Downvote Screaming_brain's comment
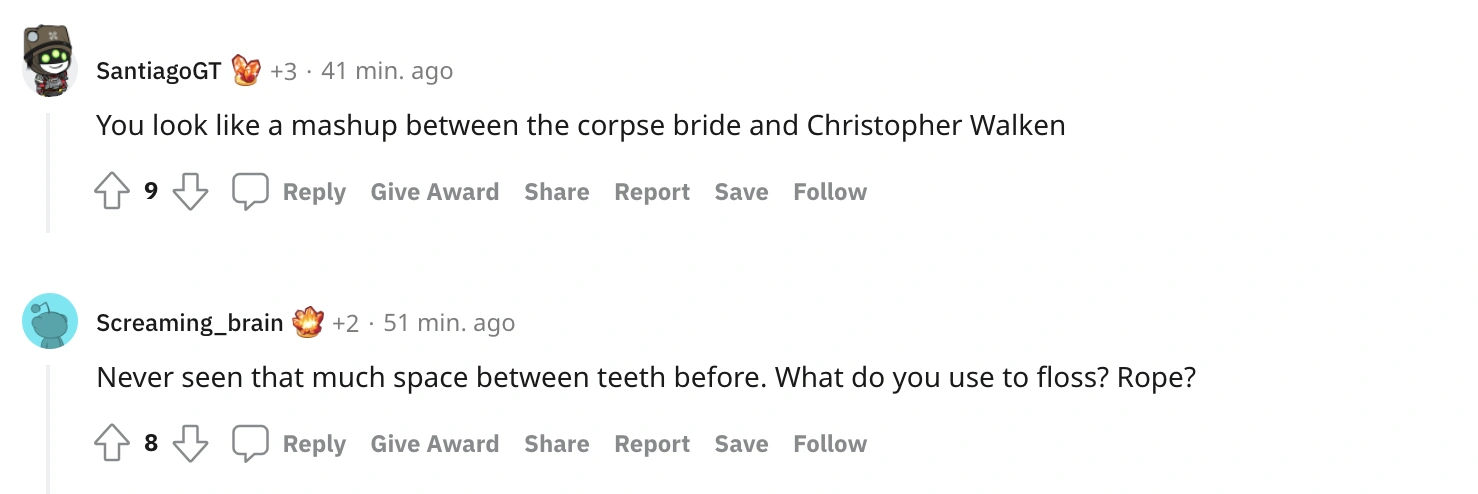This screenshot has height=494, width=1478. click(x=190, y=444)
